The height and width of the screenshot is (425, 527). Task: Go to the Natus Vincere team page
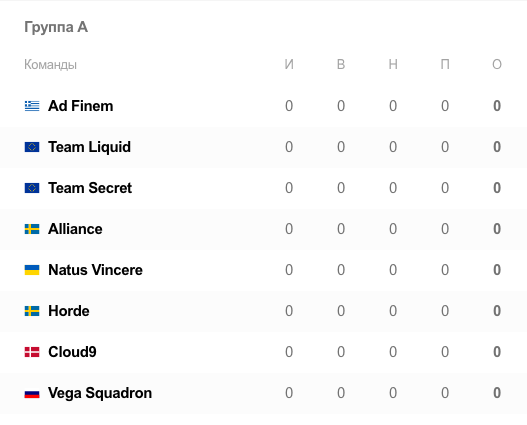pyautogui.click(x=95, y=270)
